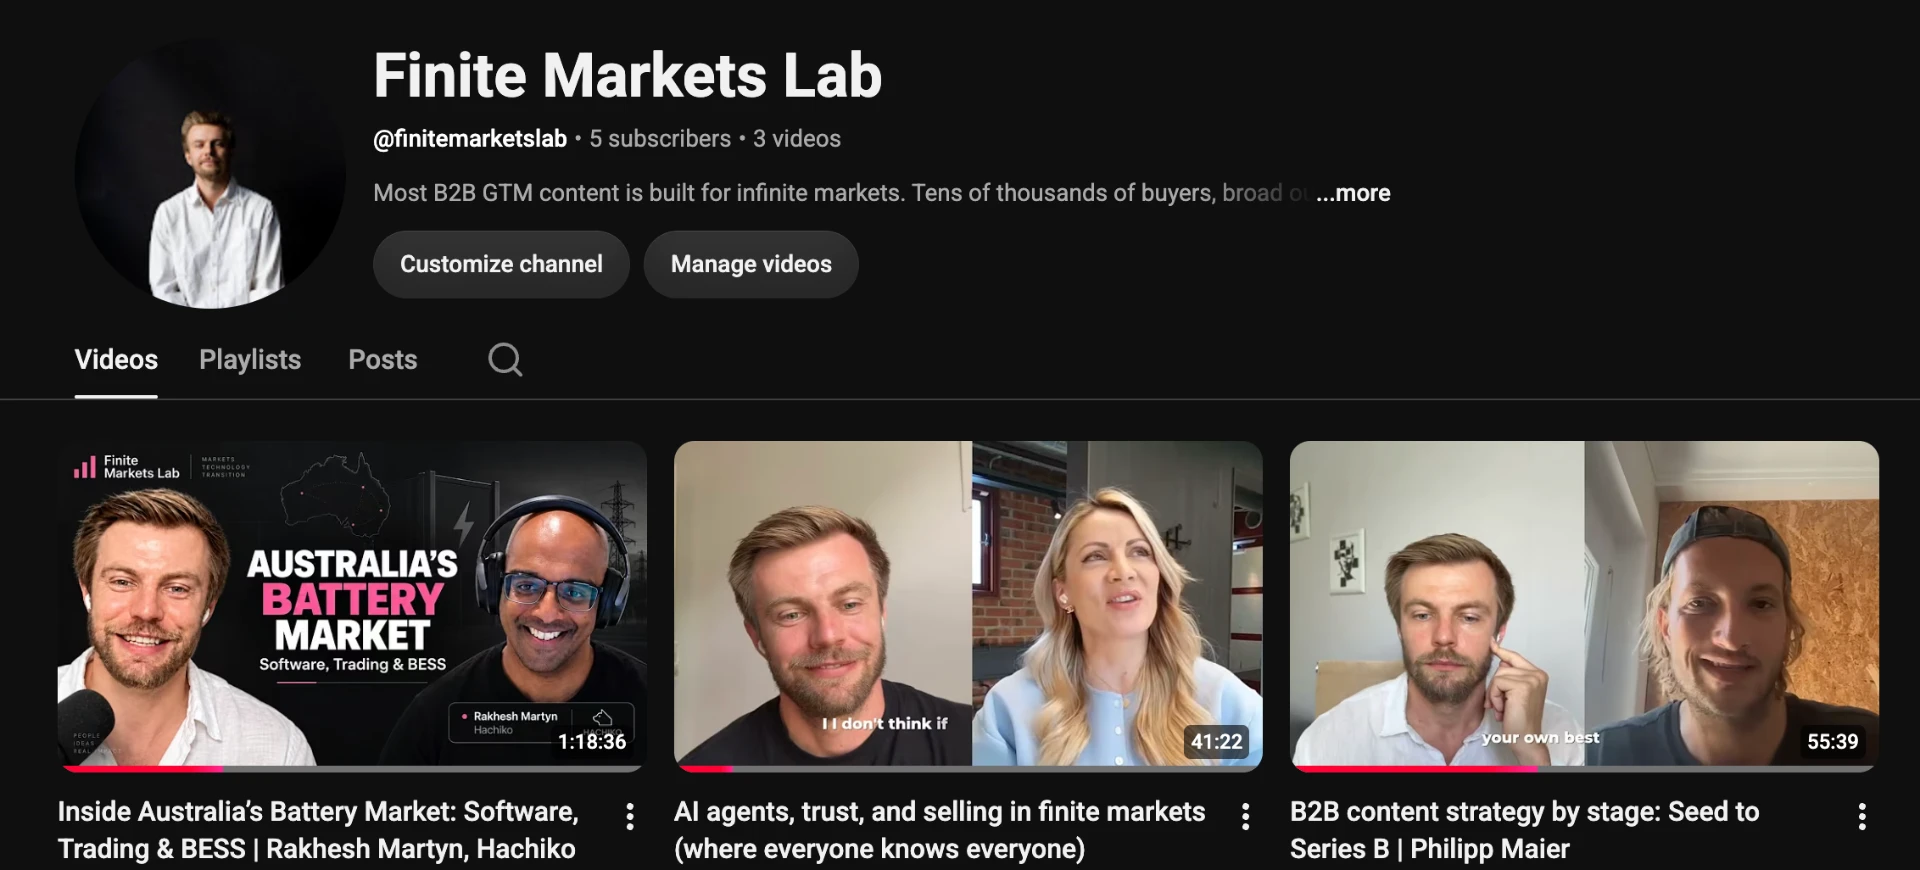The image size is (1920, 870).
Task: Switch to the Playlists tab
Action: coord(250,360)
